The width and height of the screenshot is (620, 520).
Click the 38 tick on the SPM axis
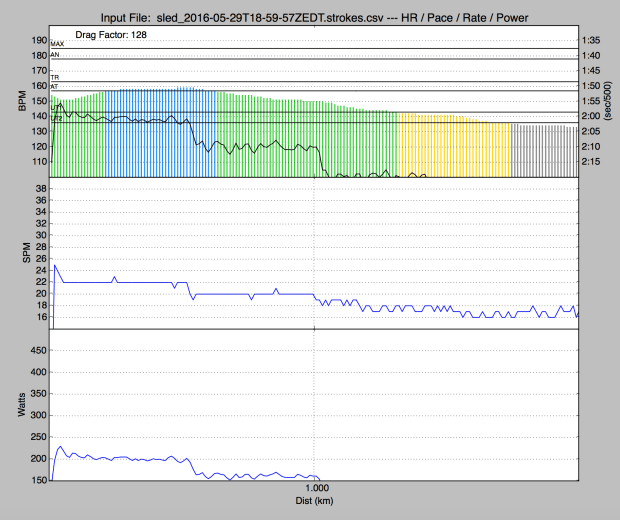pos(40,189)
